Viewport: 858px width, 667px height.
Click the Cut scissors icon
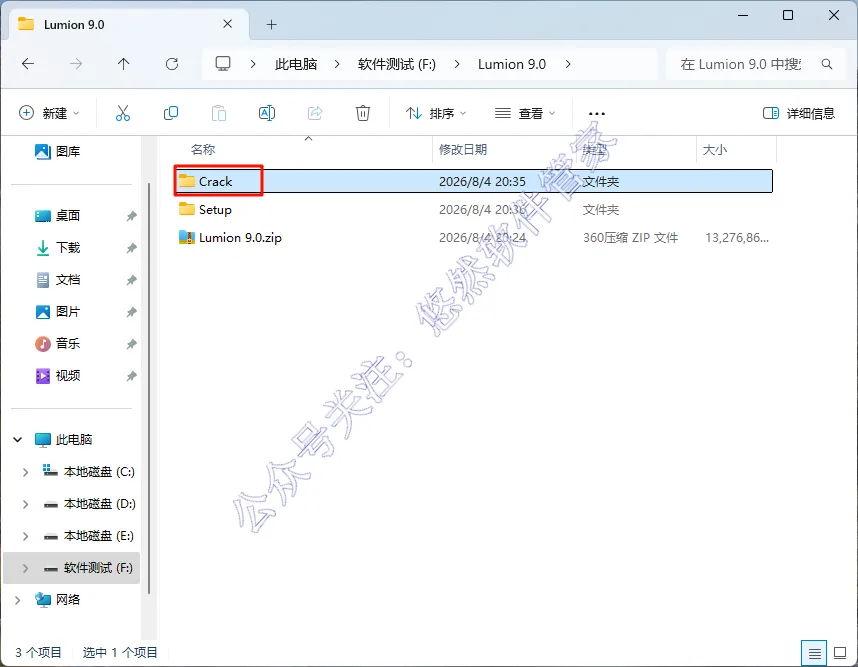pos(123,113)
